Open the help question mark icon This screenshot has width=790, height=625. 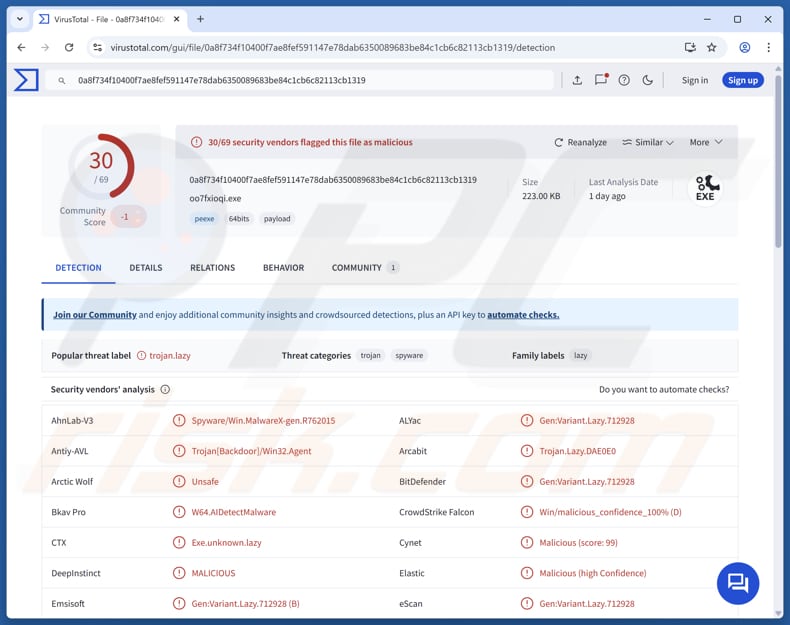coord(624,80)
